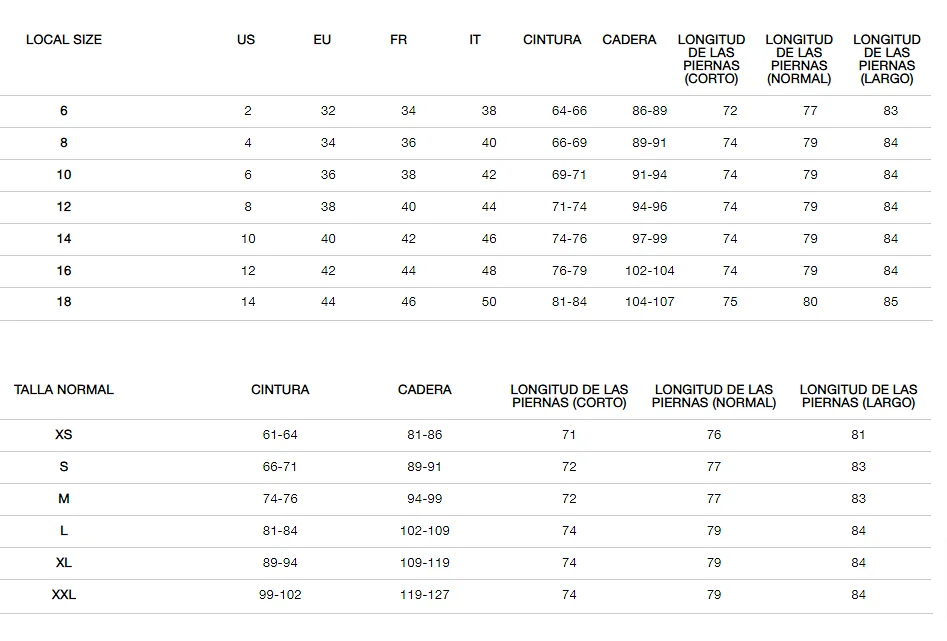Select the US column header
Viewport: 947px width, 641px height.
click(246, 40)
